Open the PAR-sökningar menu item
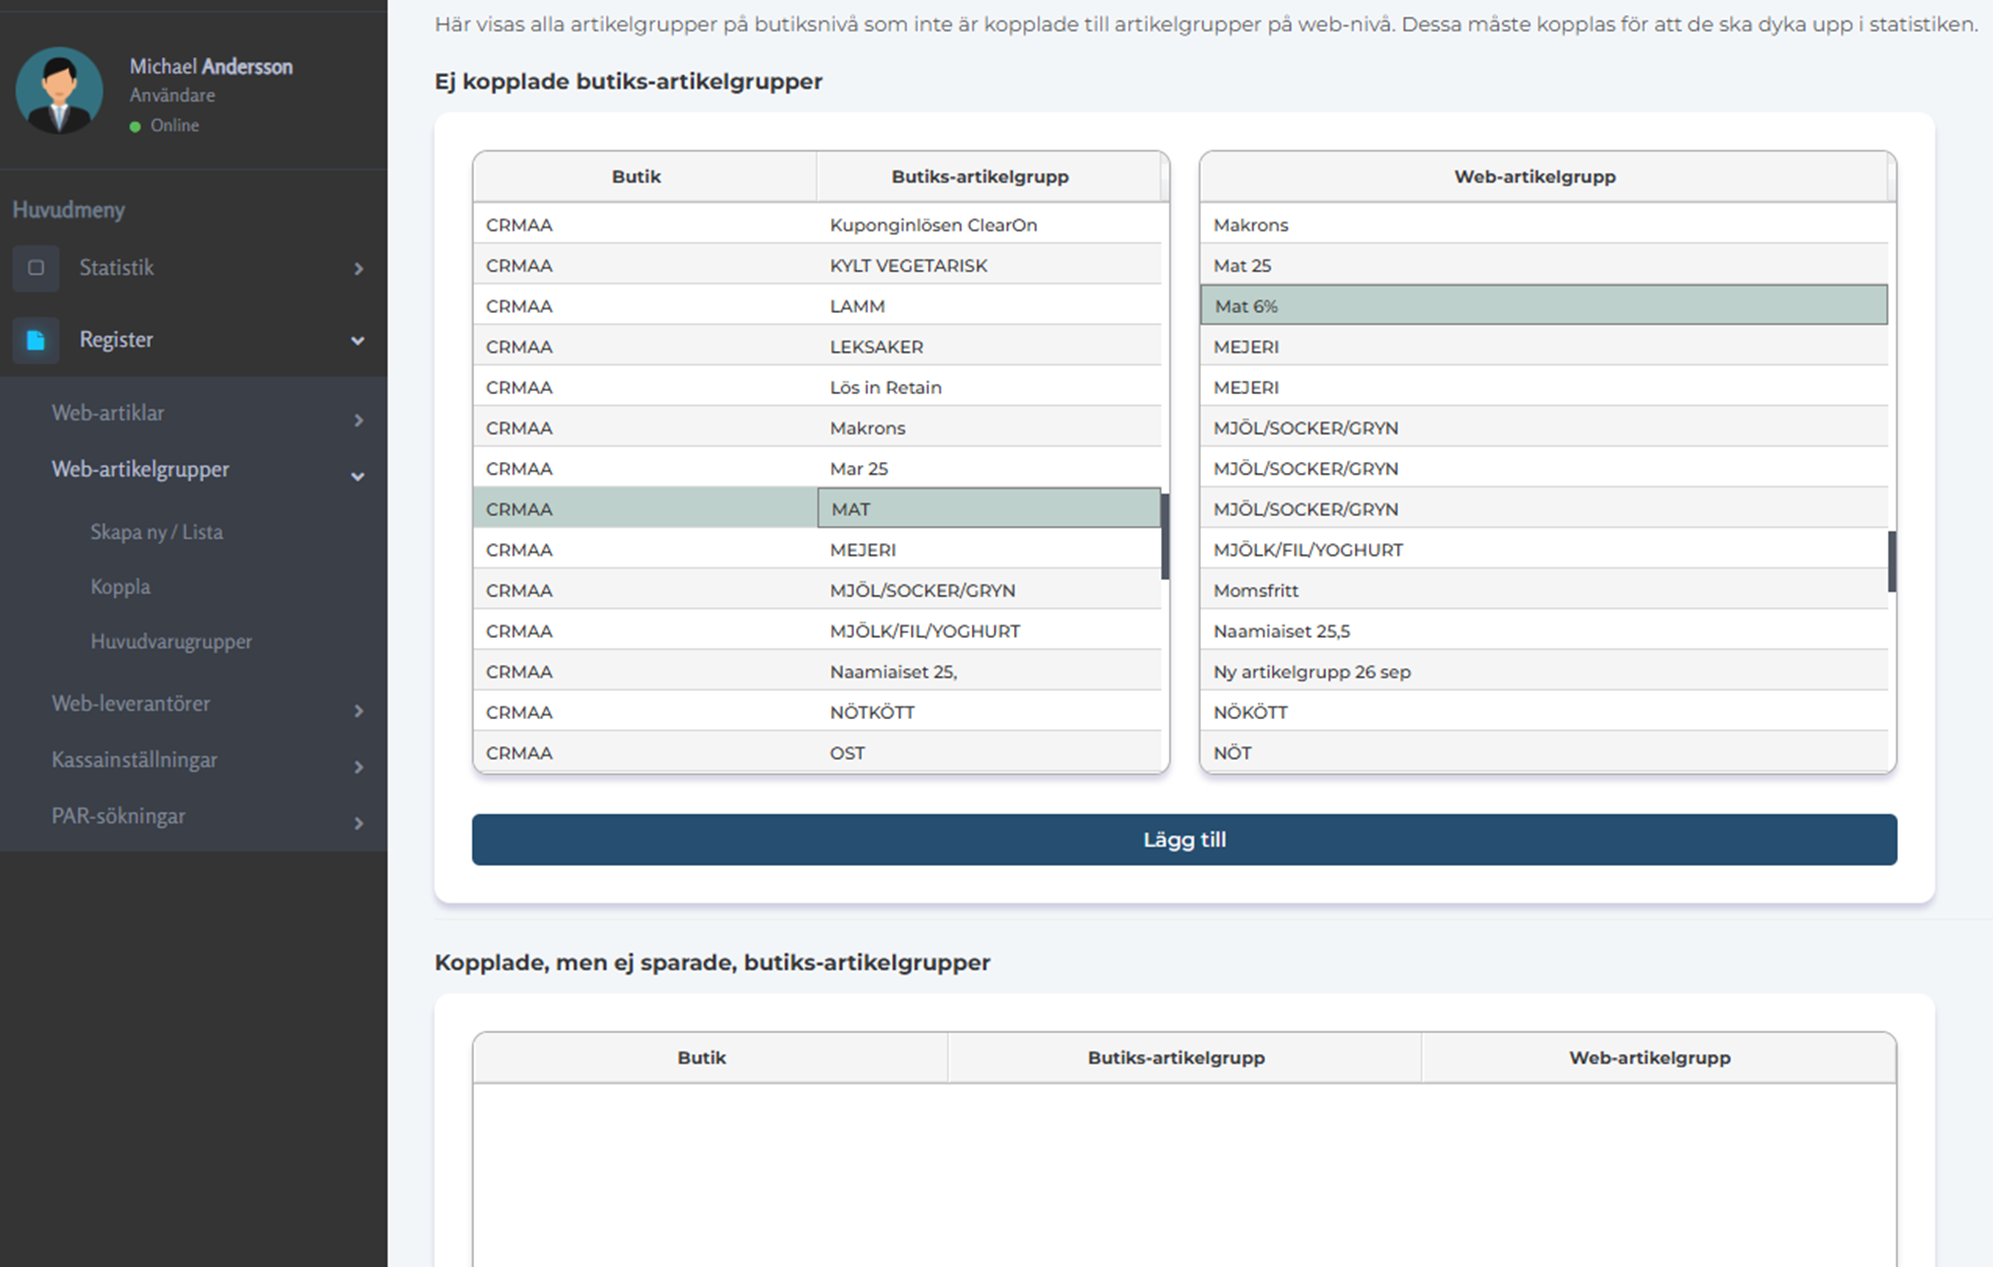 coord(119,816)
